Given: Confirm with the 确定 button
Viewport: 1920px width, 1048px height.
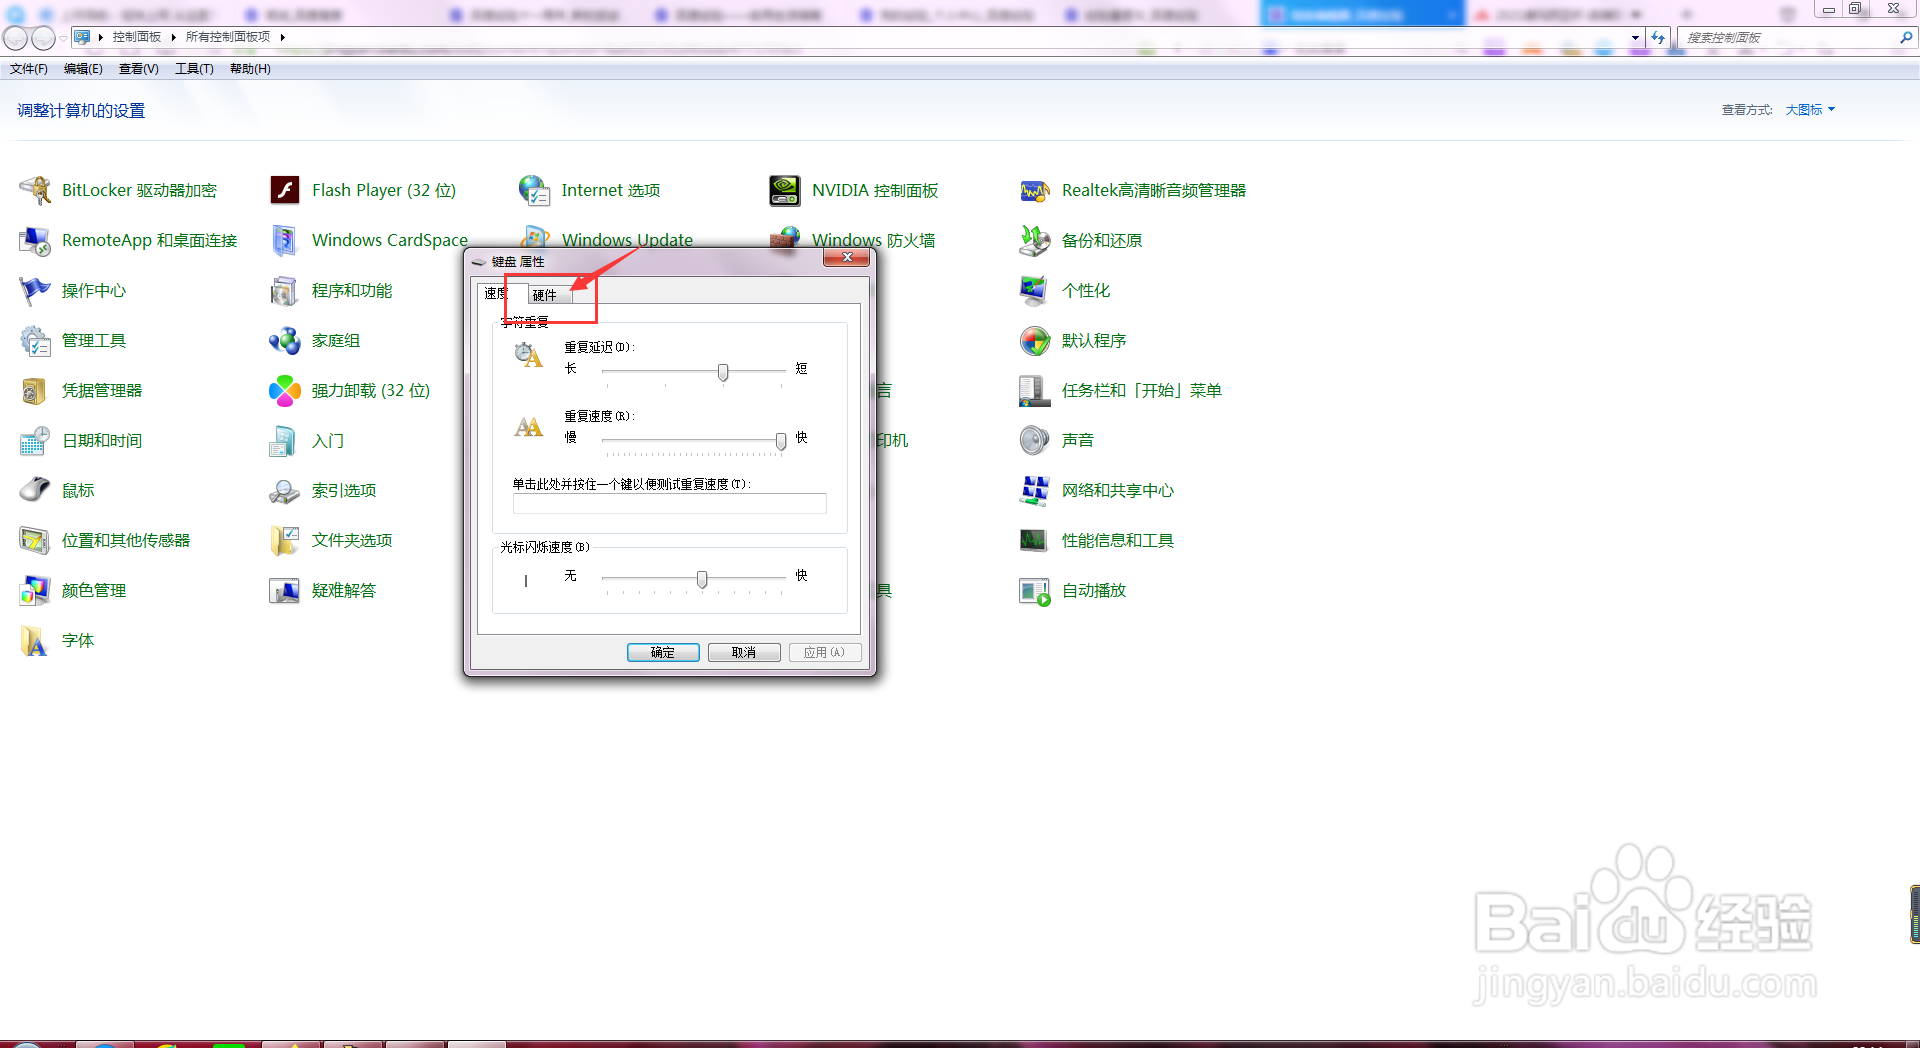Looking at the screenshot, I should click(x=663, y=652).
